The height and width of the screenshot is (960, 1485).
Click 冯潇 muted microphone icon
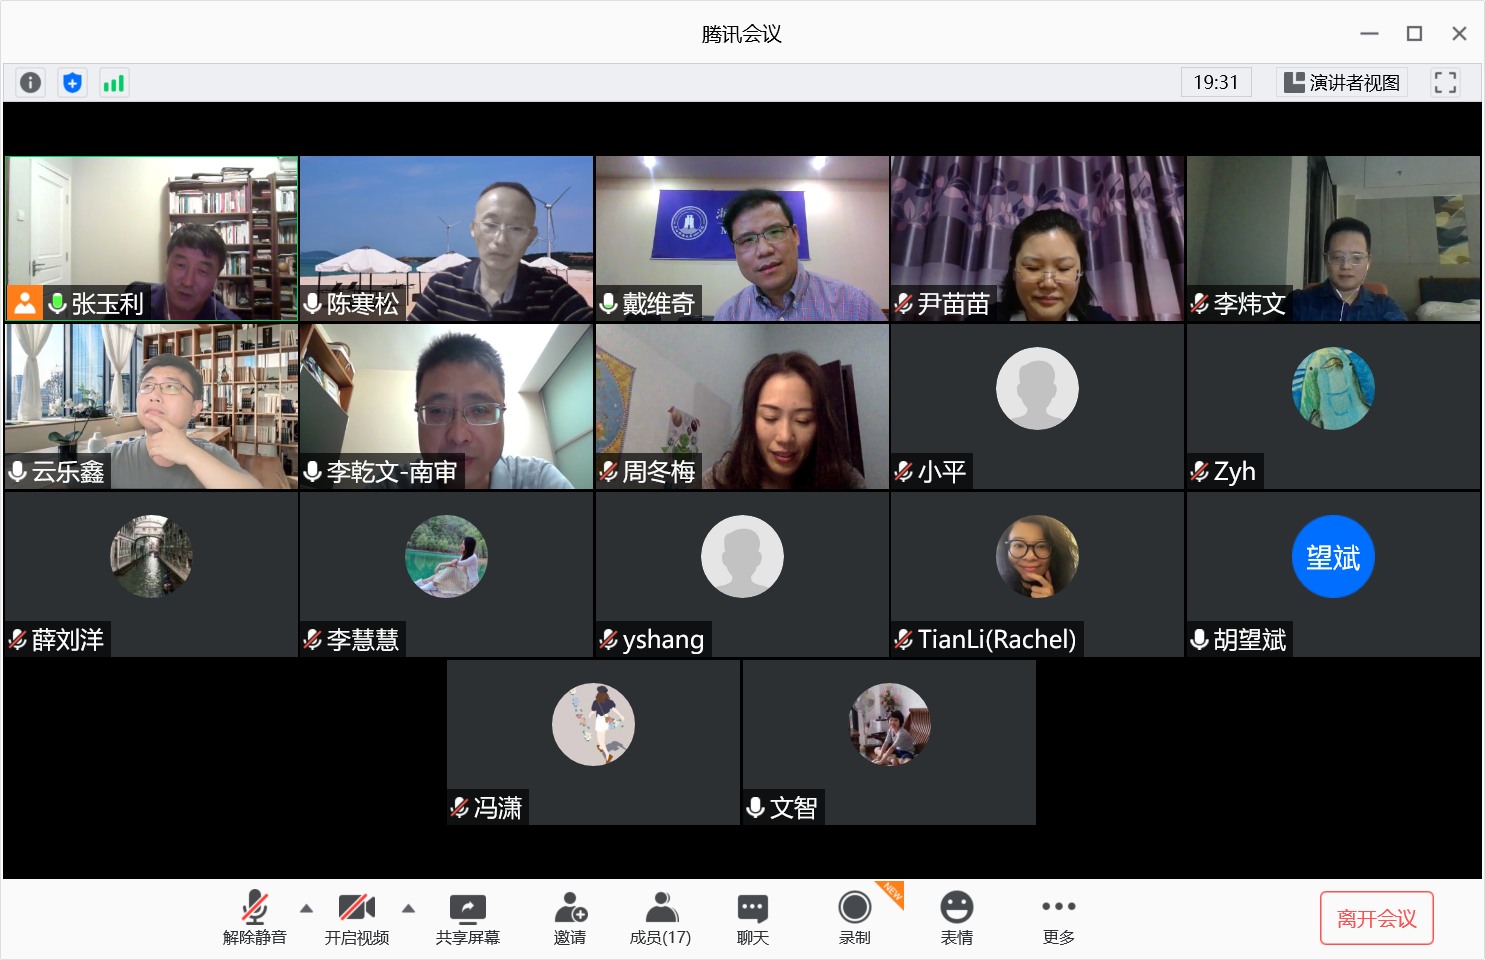pos(460,807)
